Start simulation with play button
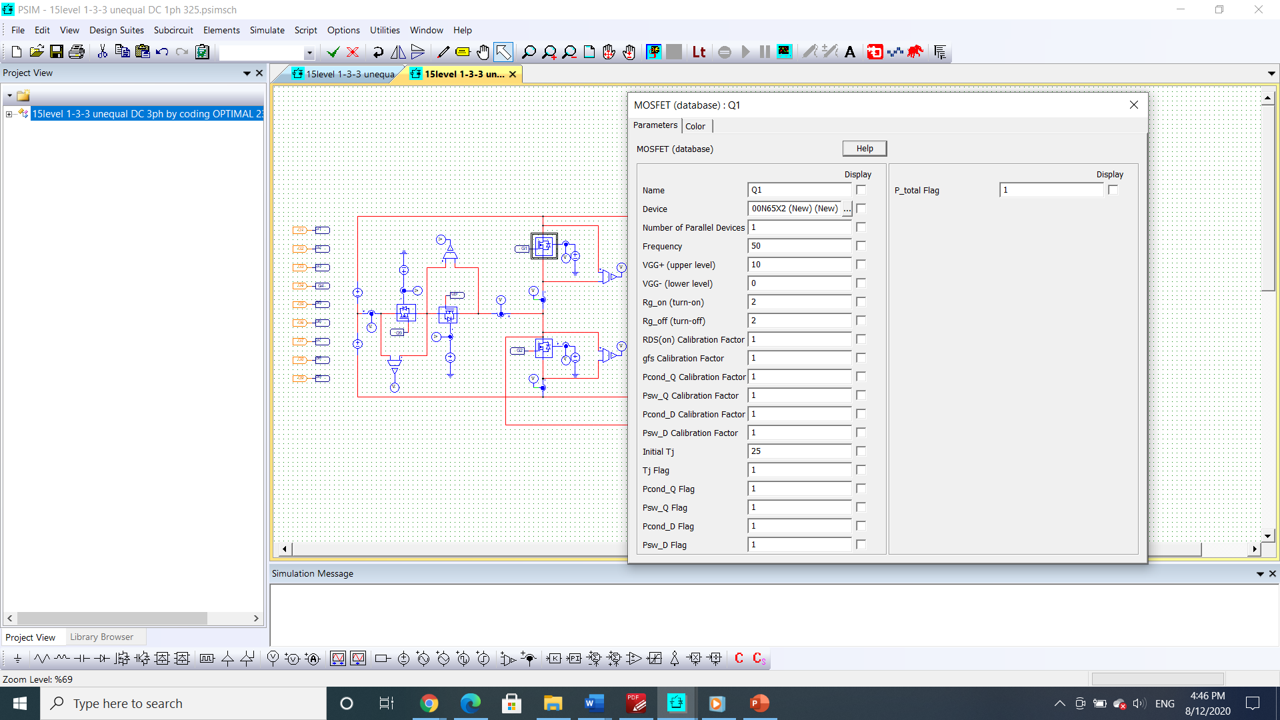 pyautogui.click(x=745, y=52)
